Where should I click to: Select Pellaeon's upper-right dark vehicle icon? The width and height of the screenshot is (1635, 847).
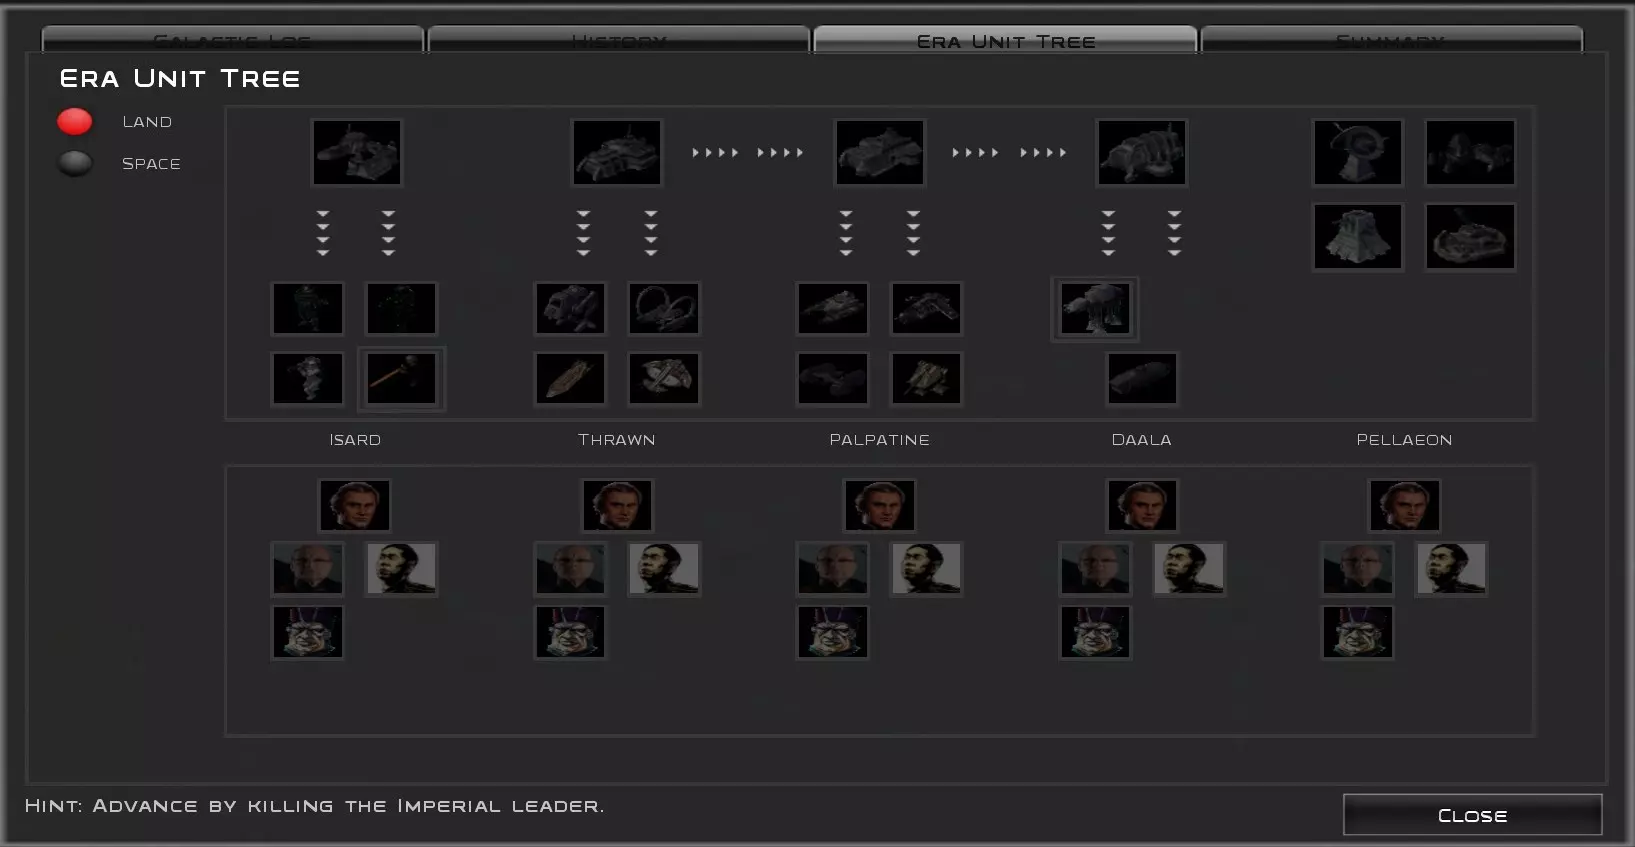click(x=1470, y=153)
